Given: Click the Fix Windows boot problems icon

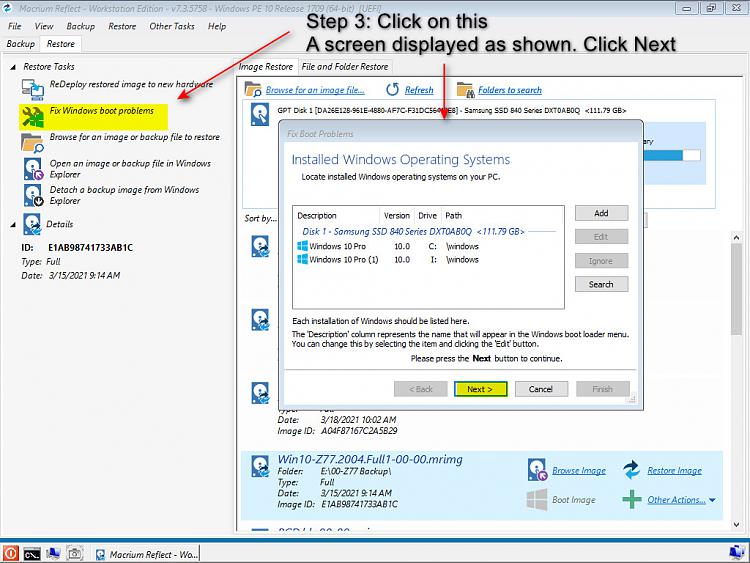Looking at the screenshot, I should (x=33, y=117).
